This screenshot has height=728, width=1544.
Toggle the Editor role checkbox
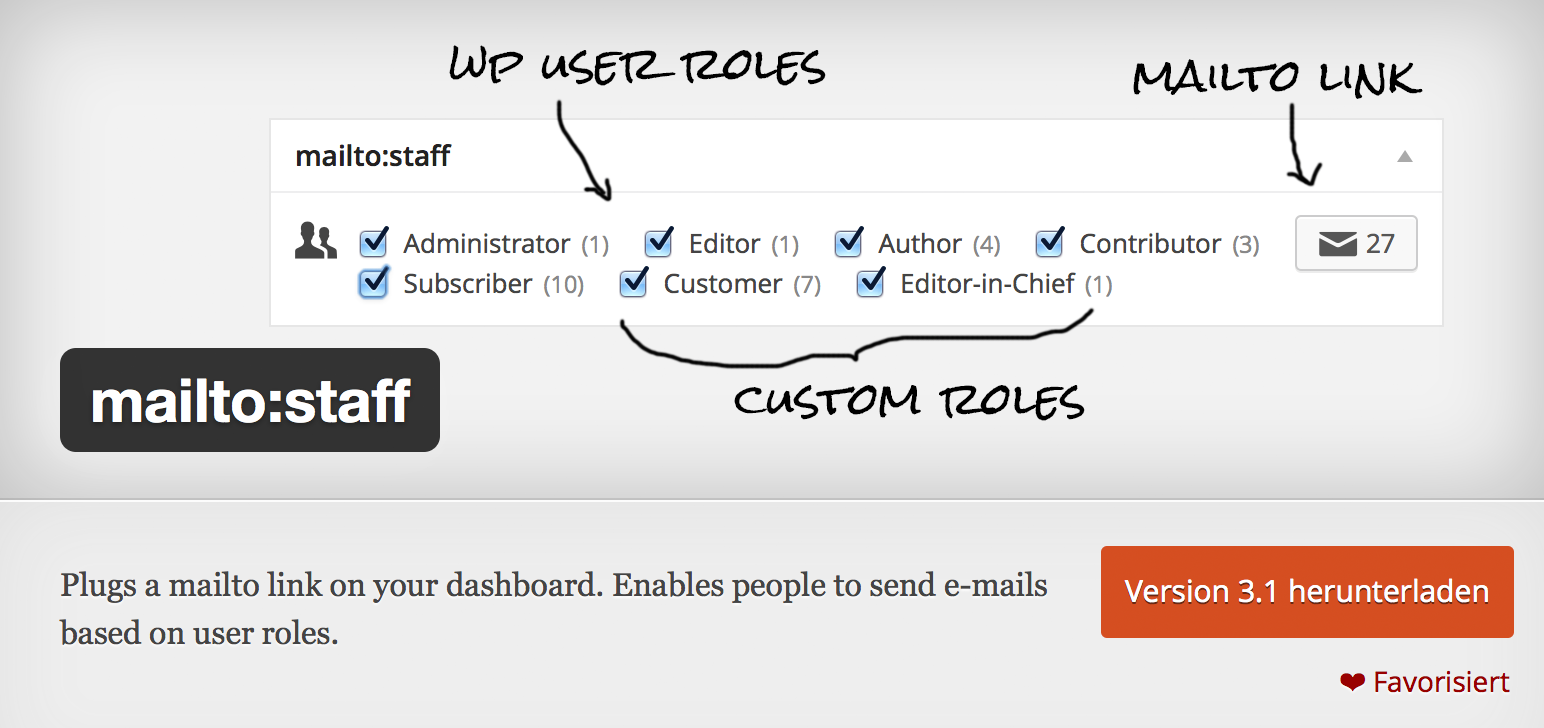pos(659,243)
